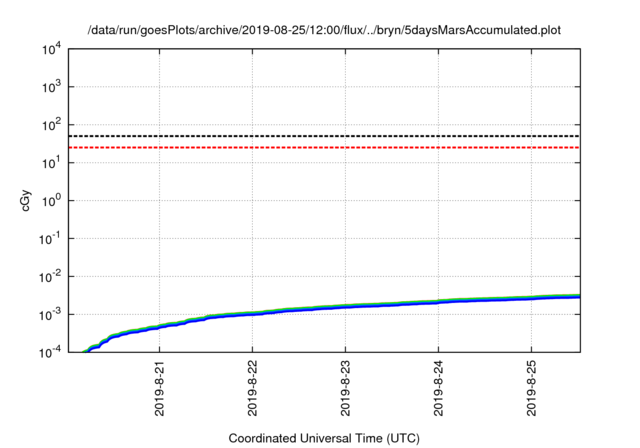This screenshot has height=448, width=640.
Task: Click the cGy y-axis label
Action: pos(26,201)
